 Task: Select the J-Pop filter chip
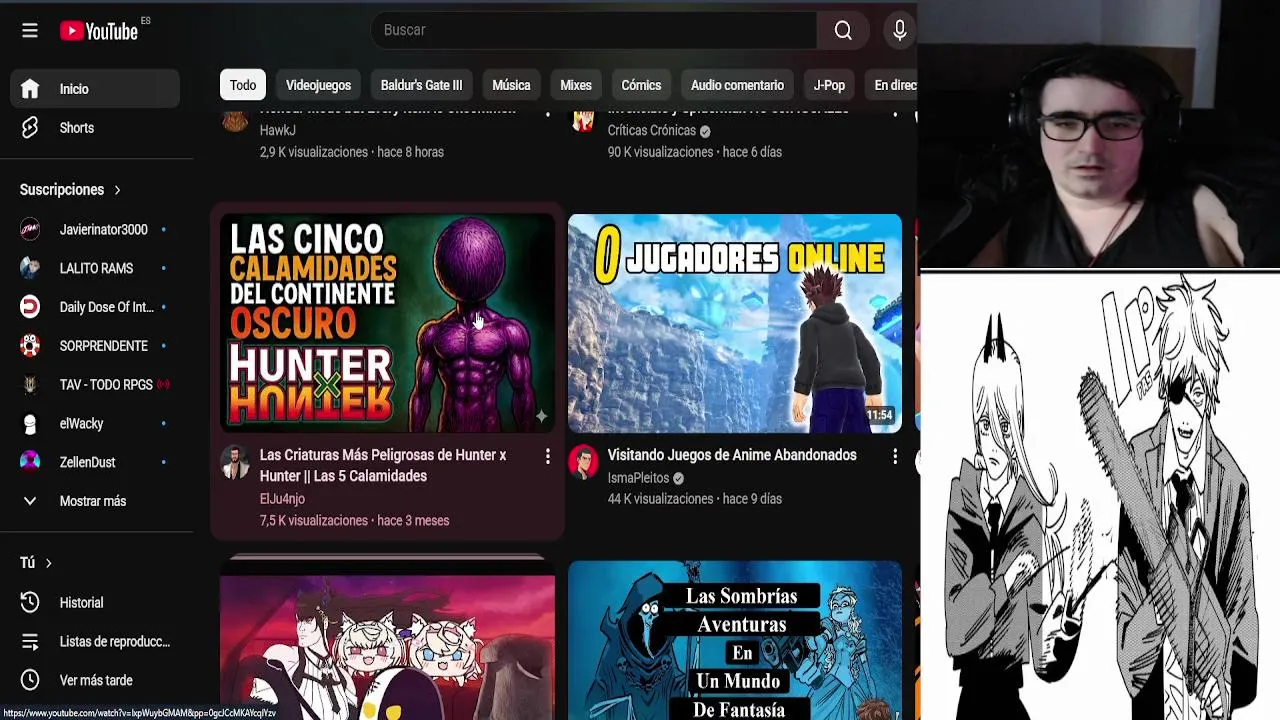click(829, 85)
